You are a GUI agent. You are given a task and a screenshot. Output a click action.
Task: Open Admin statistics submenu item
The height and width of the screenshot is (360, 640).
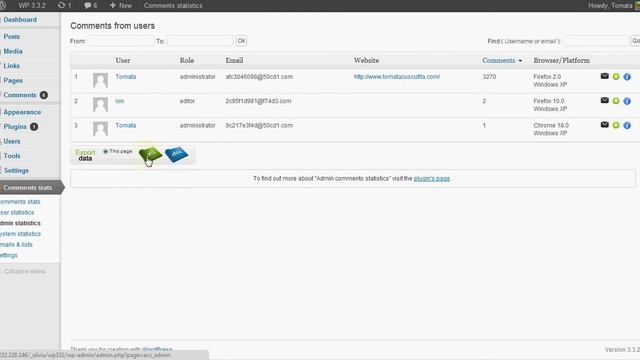pyautogui.click(x=20, y=223)
